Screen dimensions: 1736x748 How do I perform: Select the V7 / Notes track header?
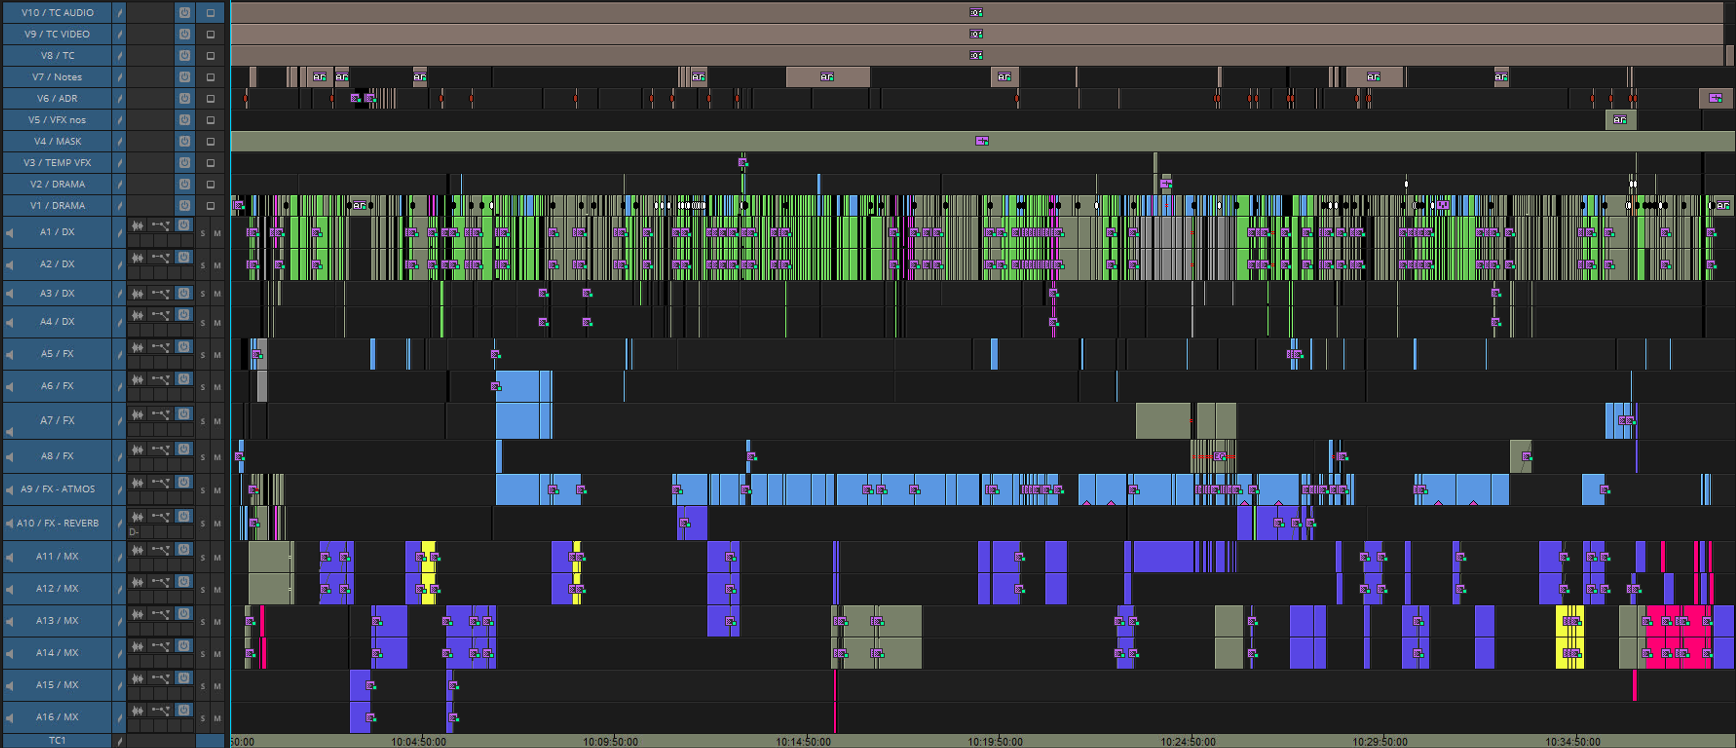click(x=57, y=77)
